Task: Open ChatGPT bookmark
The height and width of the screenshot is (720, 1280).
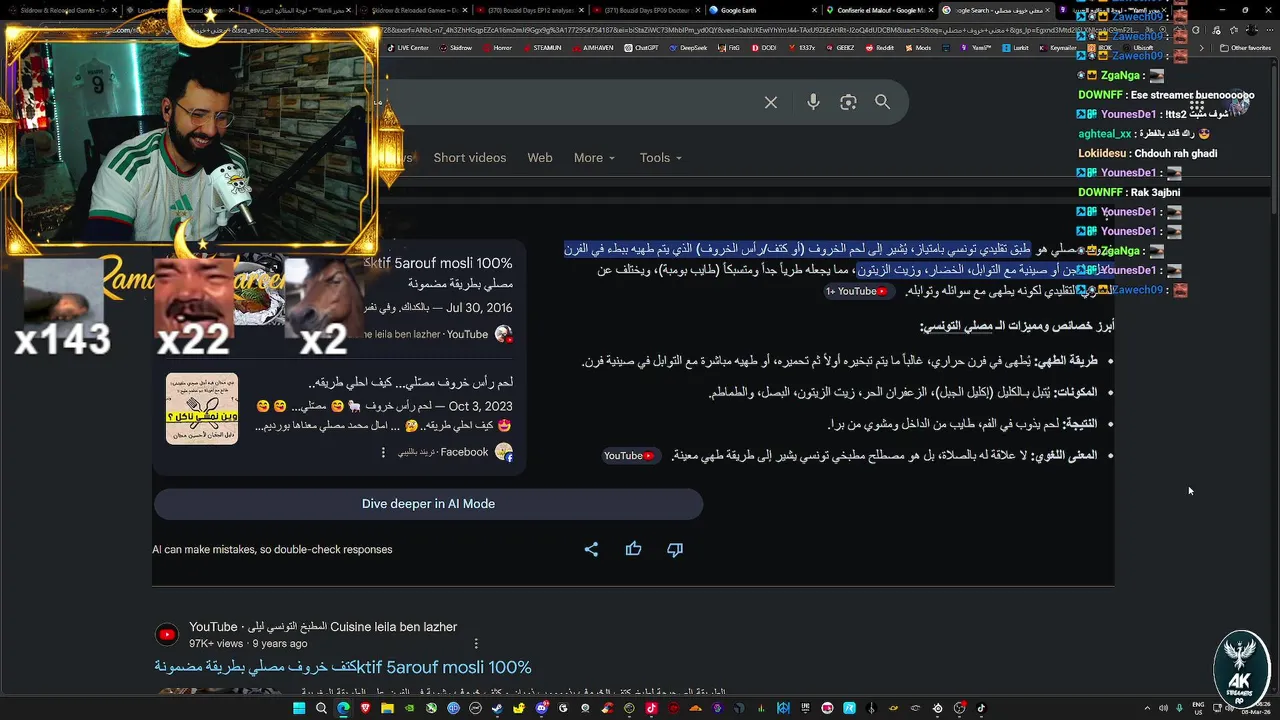Action: click(x=642, y=48)
